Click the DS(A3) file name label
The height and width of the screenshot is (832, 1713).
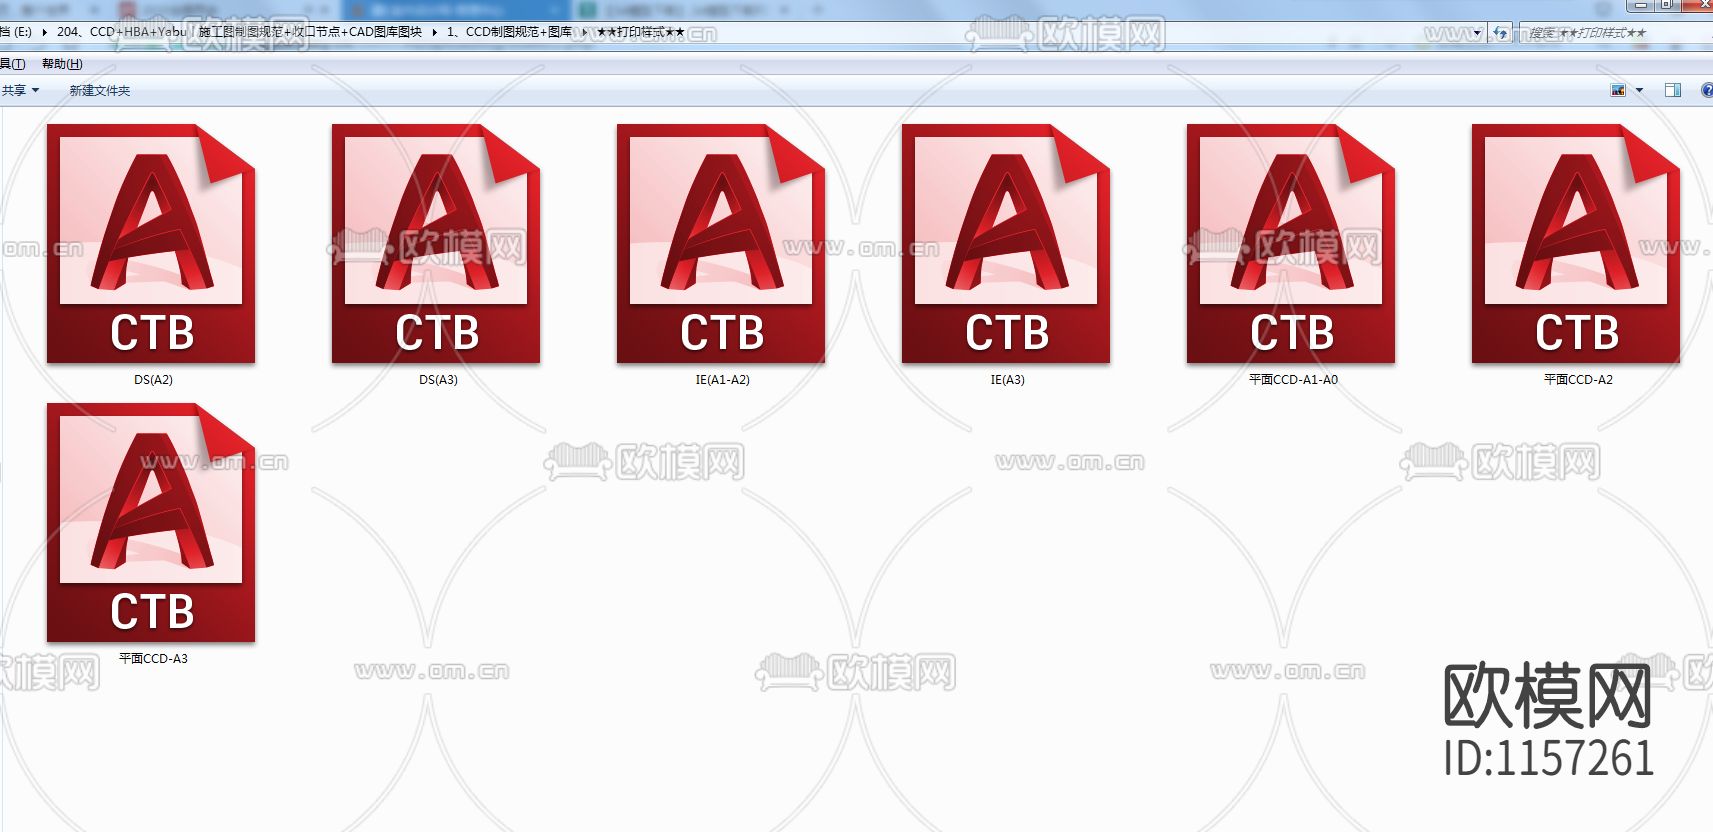coord(438,380)
